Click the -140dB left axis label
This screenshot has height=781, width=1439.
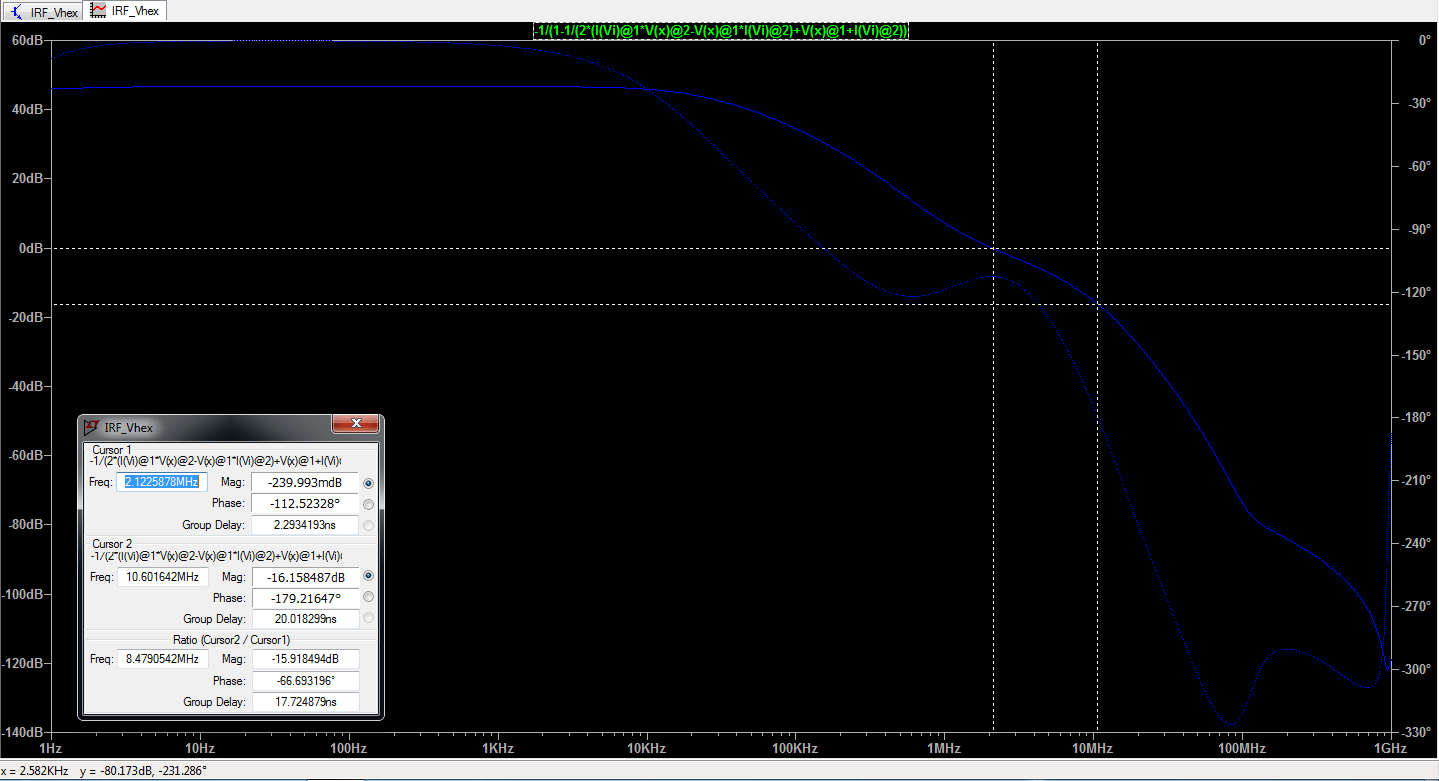tap(22, 733)
